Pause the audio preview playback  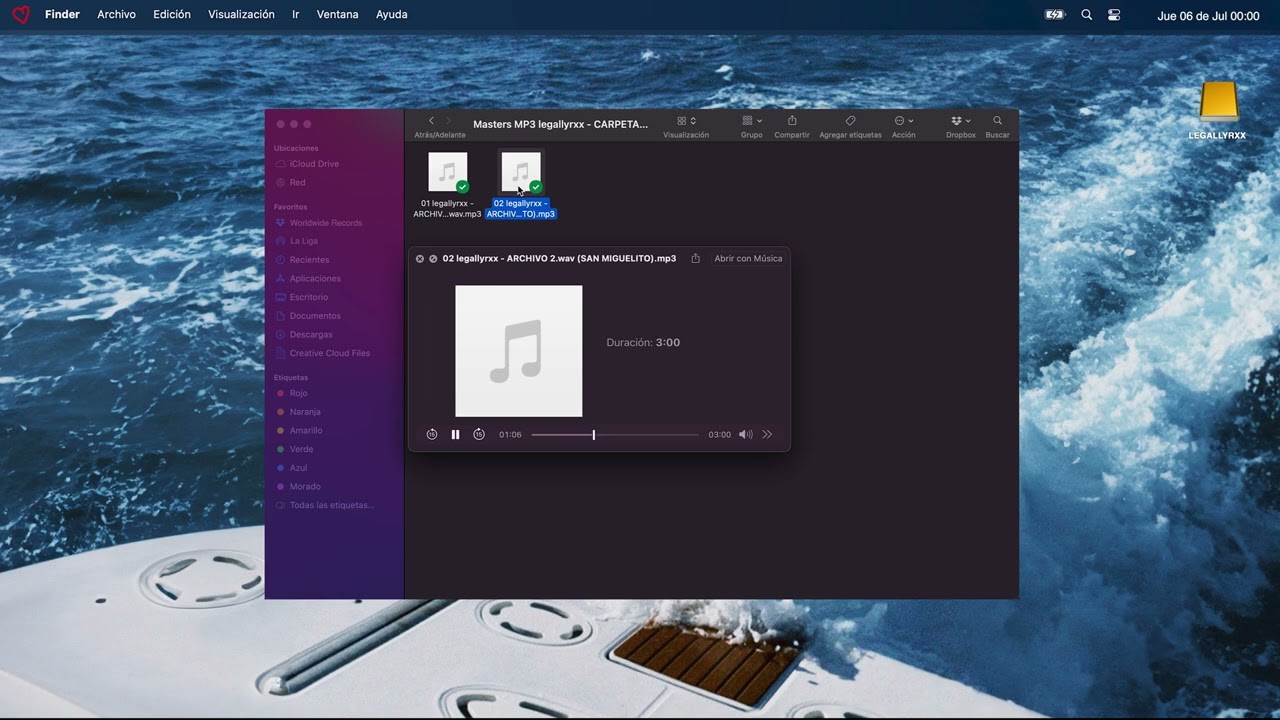click(455, 434)
